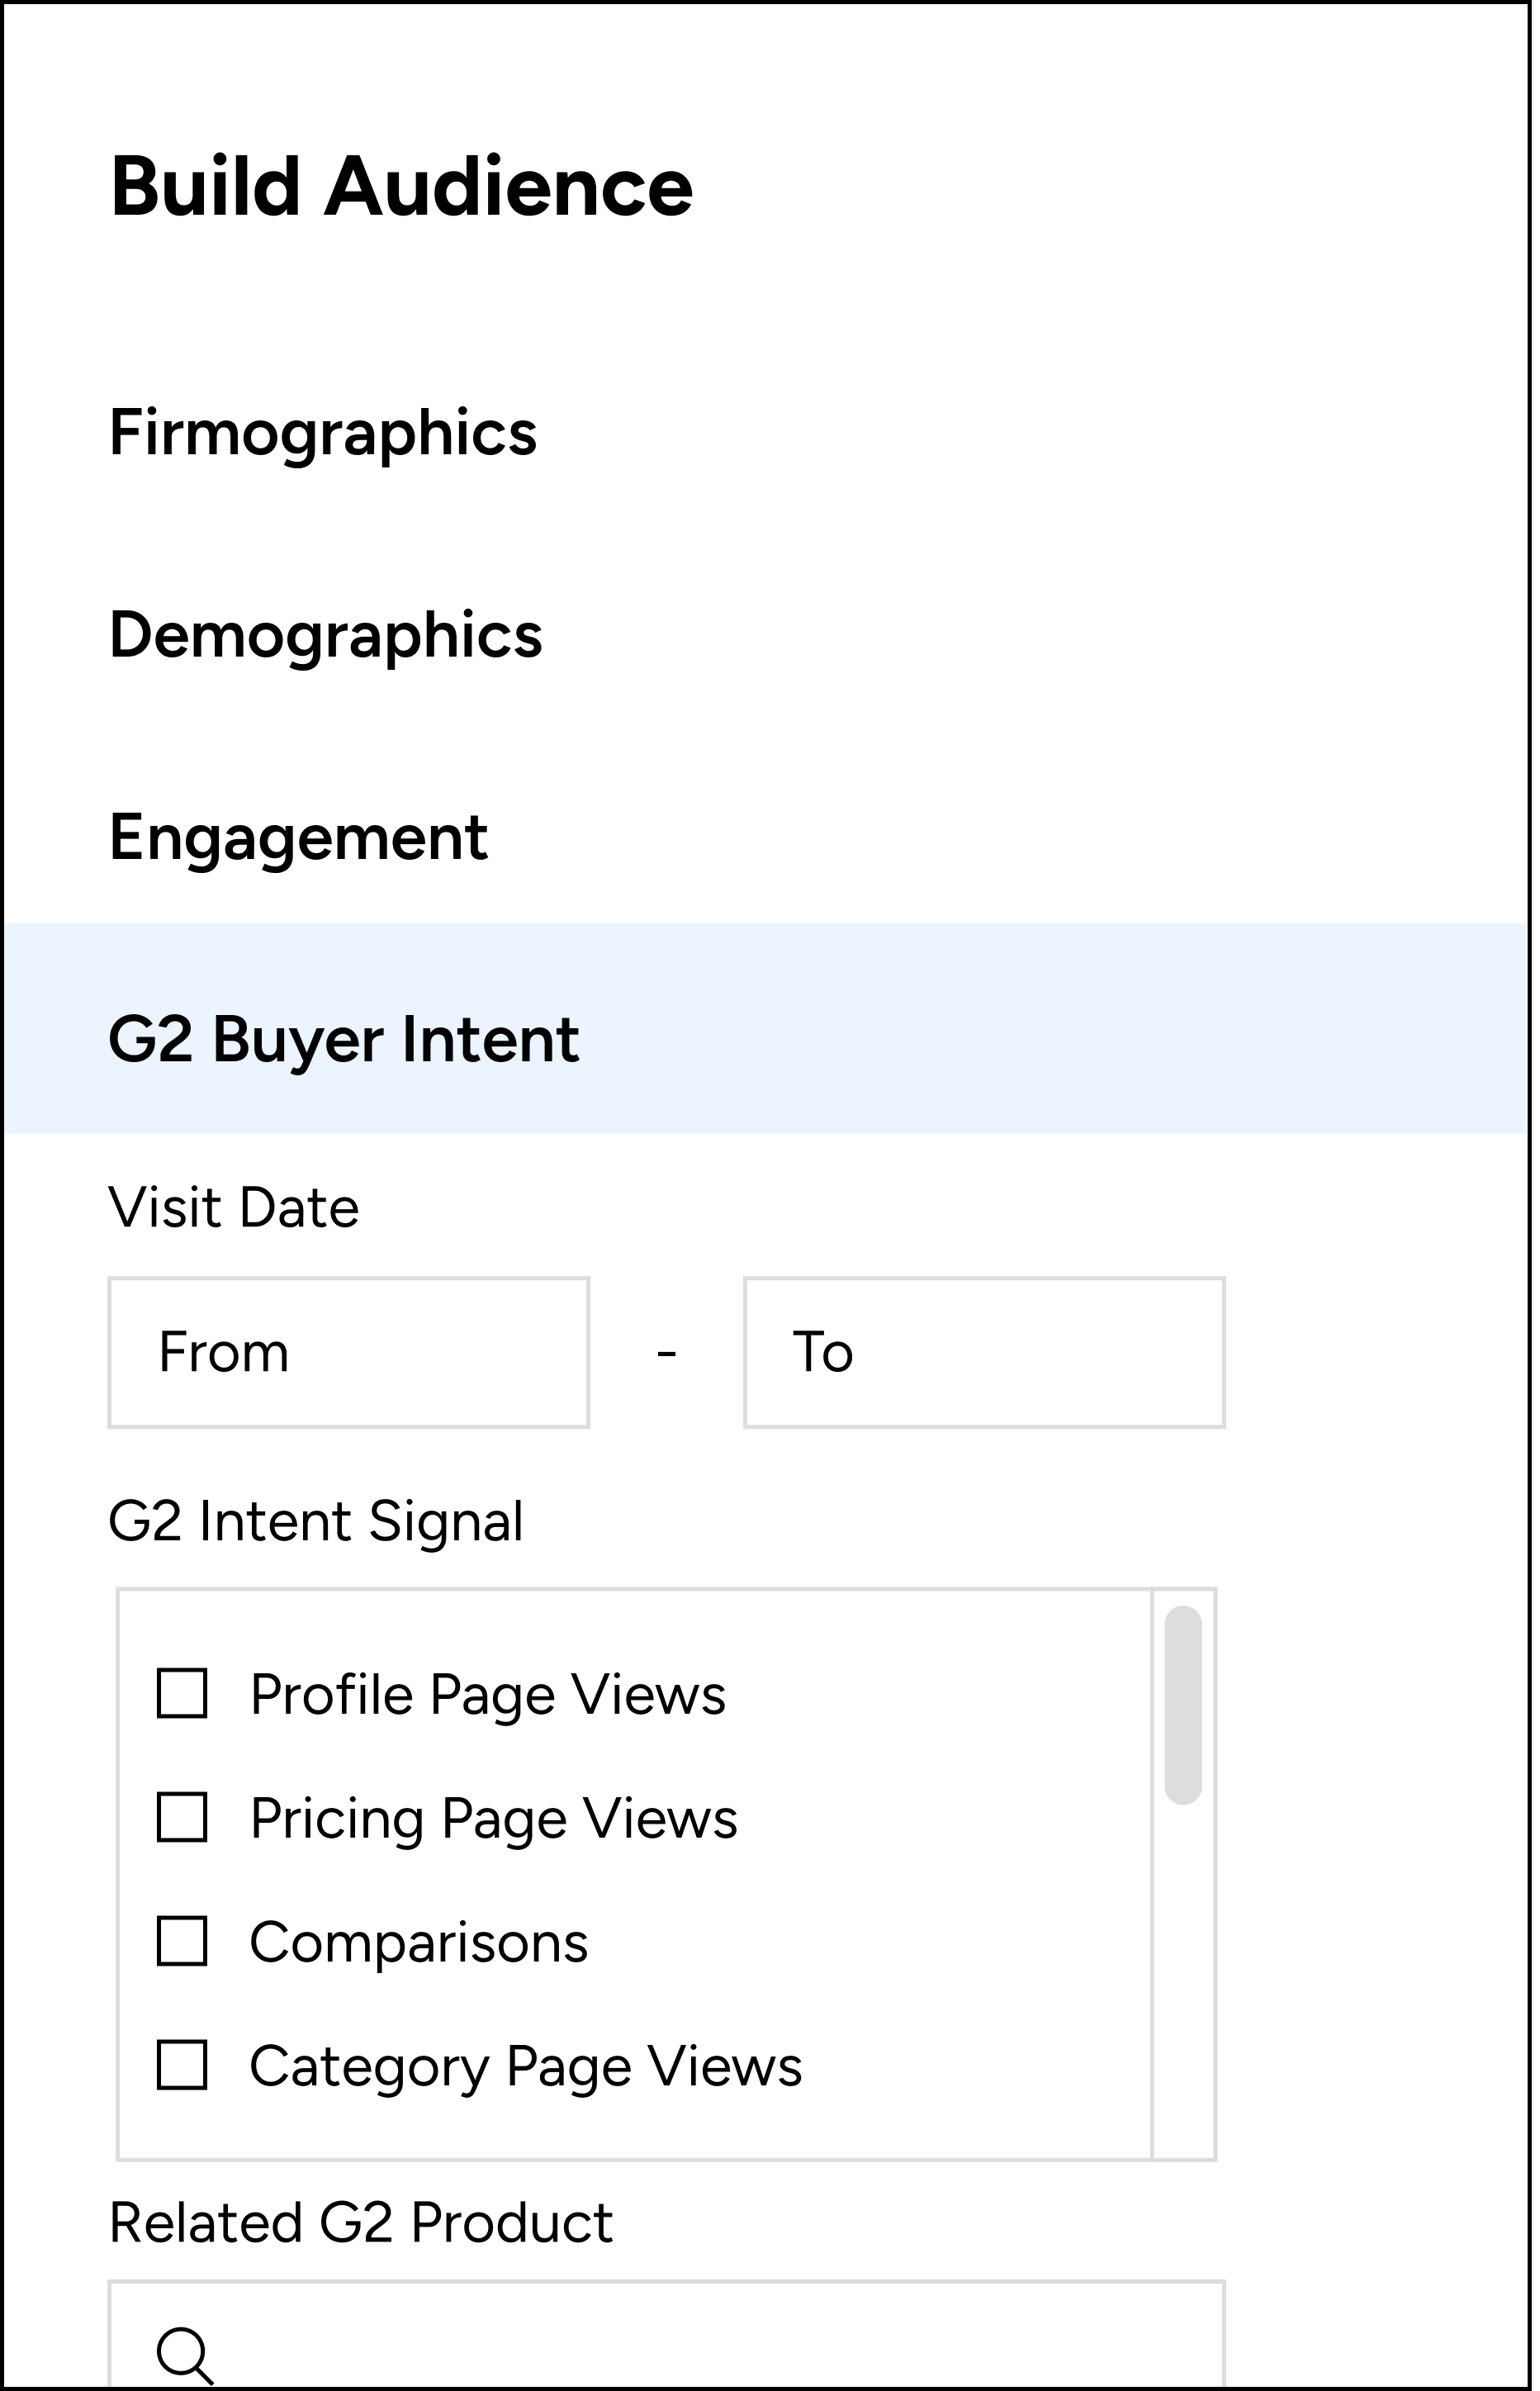Click the Visit Date label
1540x2391 pixels.
coord(233,1208)
